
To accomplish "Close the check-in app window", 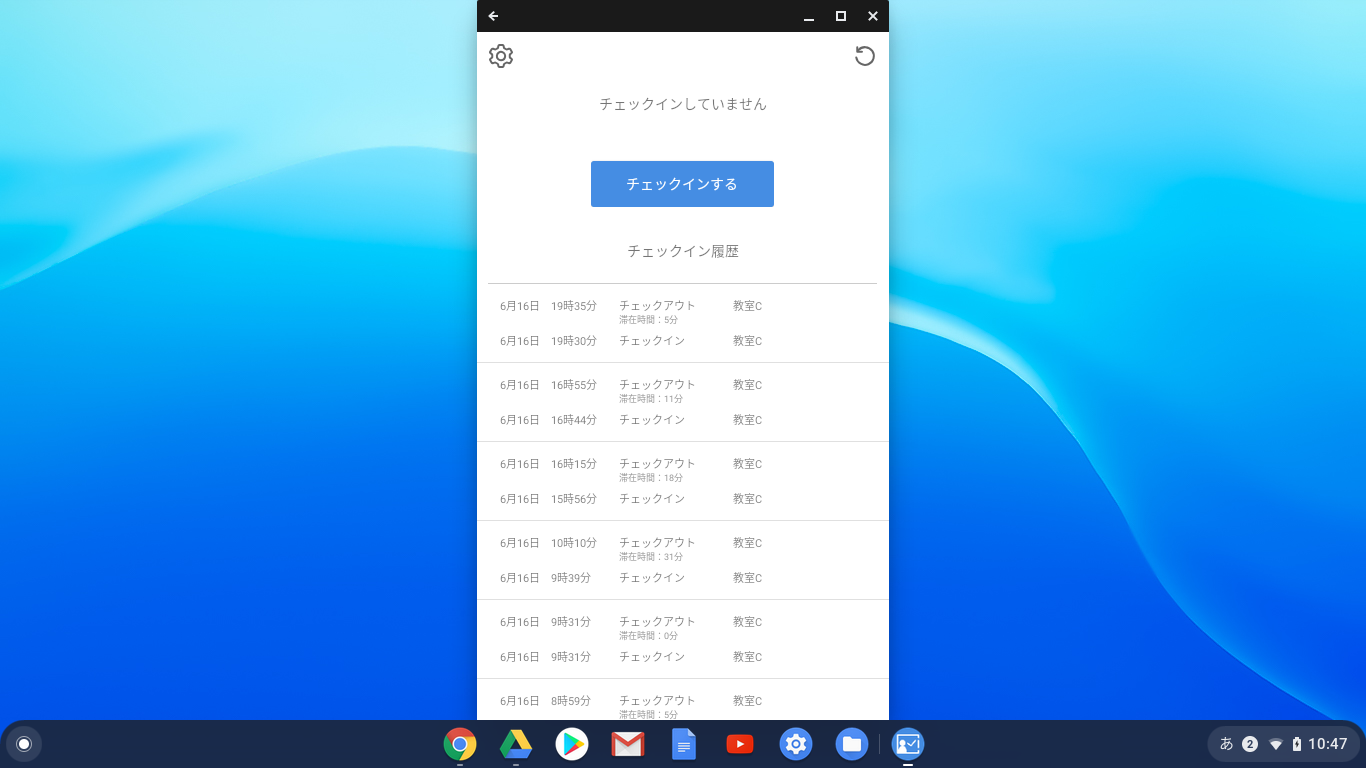I will tap(873, 16).
